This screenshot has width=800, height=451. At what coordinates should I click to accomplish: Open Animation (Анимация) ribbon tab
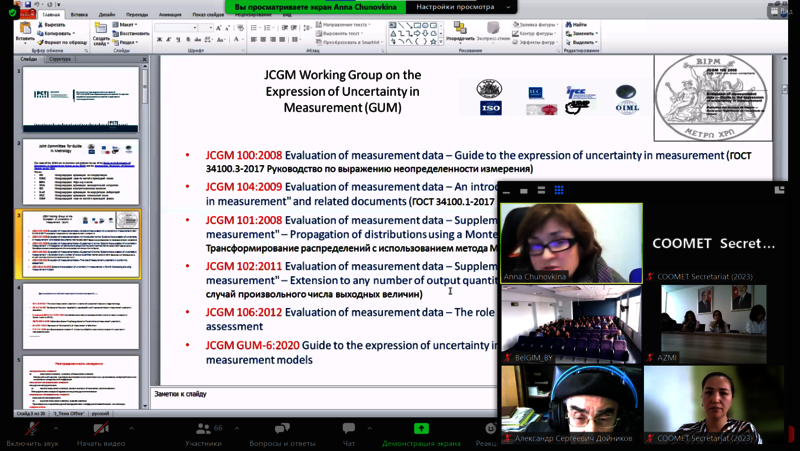170,15
